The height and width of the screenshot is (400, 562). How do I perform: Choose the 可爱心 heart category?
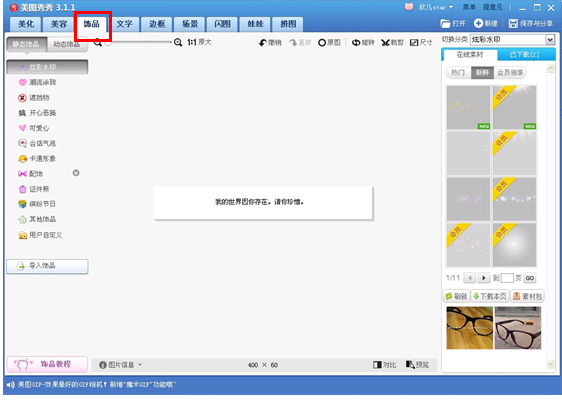34,128
